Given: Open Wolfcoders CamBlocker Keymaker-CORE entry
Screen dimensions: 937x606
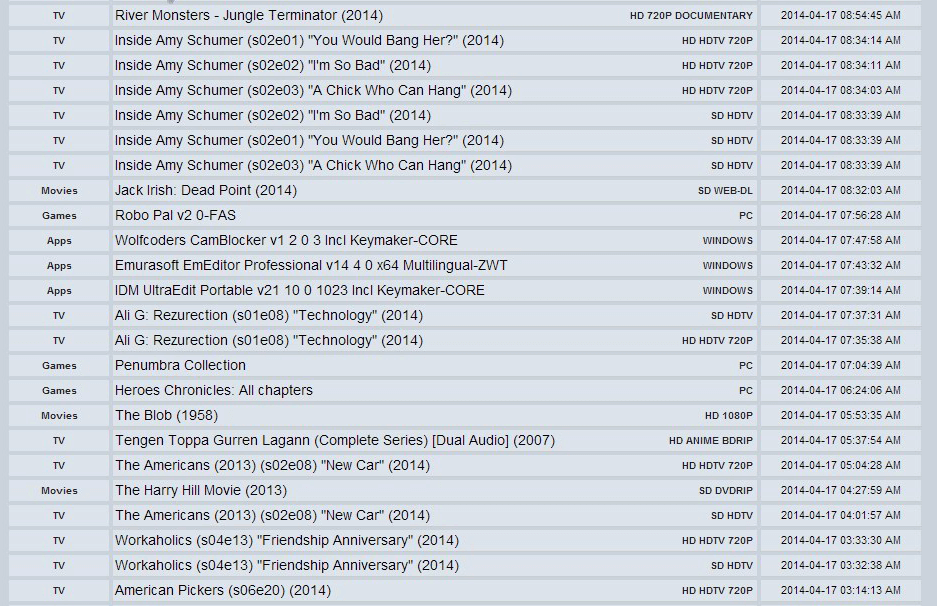Looking at the screenshot, I should pyautogui.click(x=286, y=241).
